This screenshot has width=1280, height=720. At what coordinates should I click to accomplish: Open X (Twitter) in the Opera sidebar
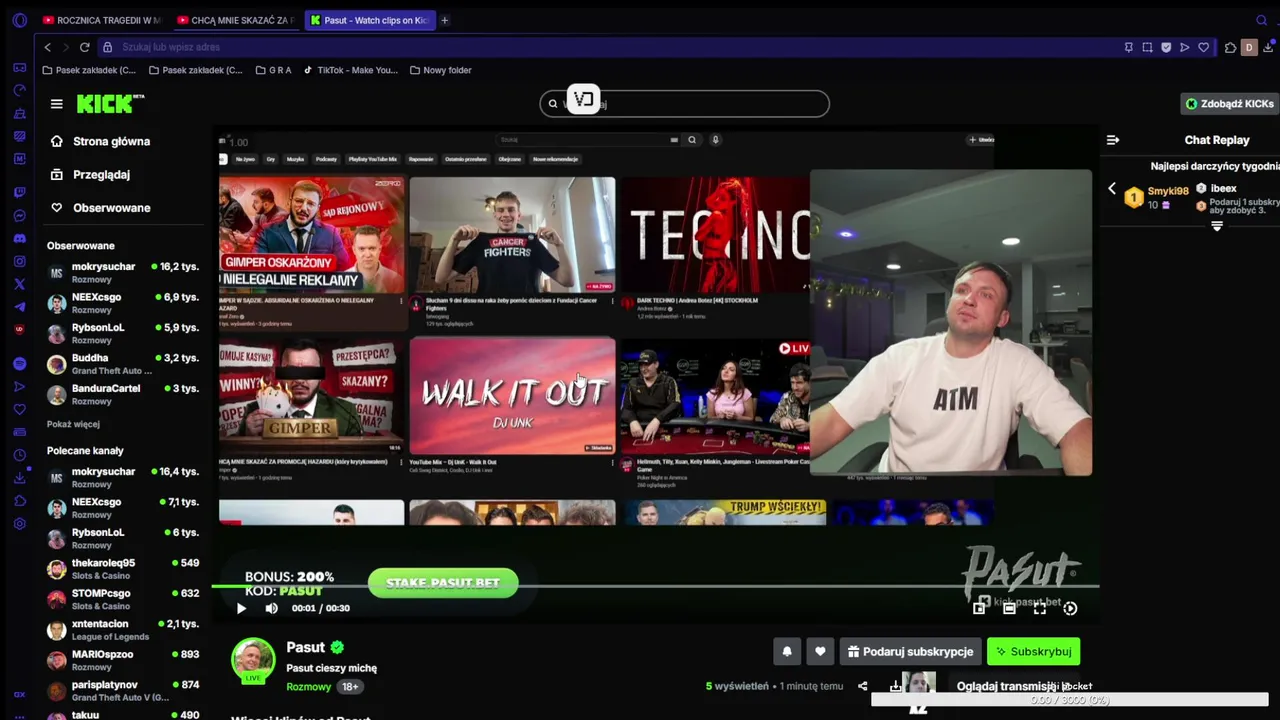tap(19, 284)
